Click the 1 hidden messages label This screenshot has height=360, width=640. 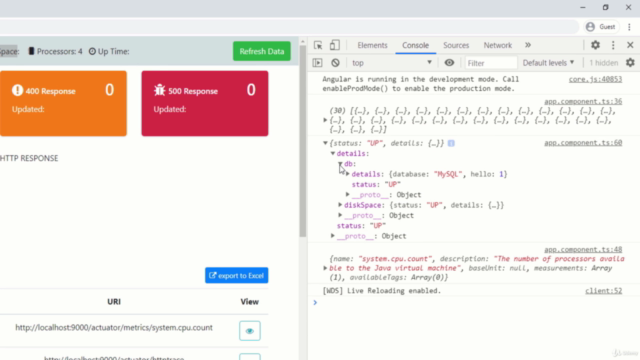[x=603, y=63]
